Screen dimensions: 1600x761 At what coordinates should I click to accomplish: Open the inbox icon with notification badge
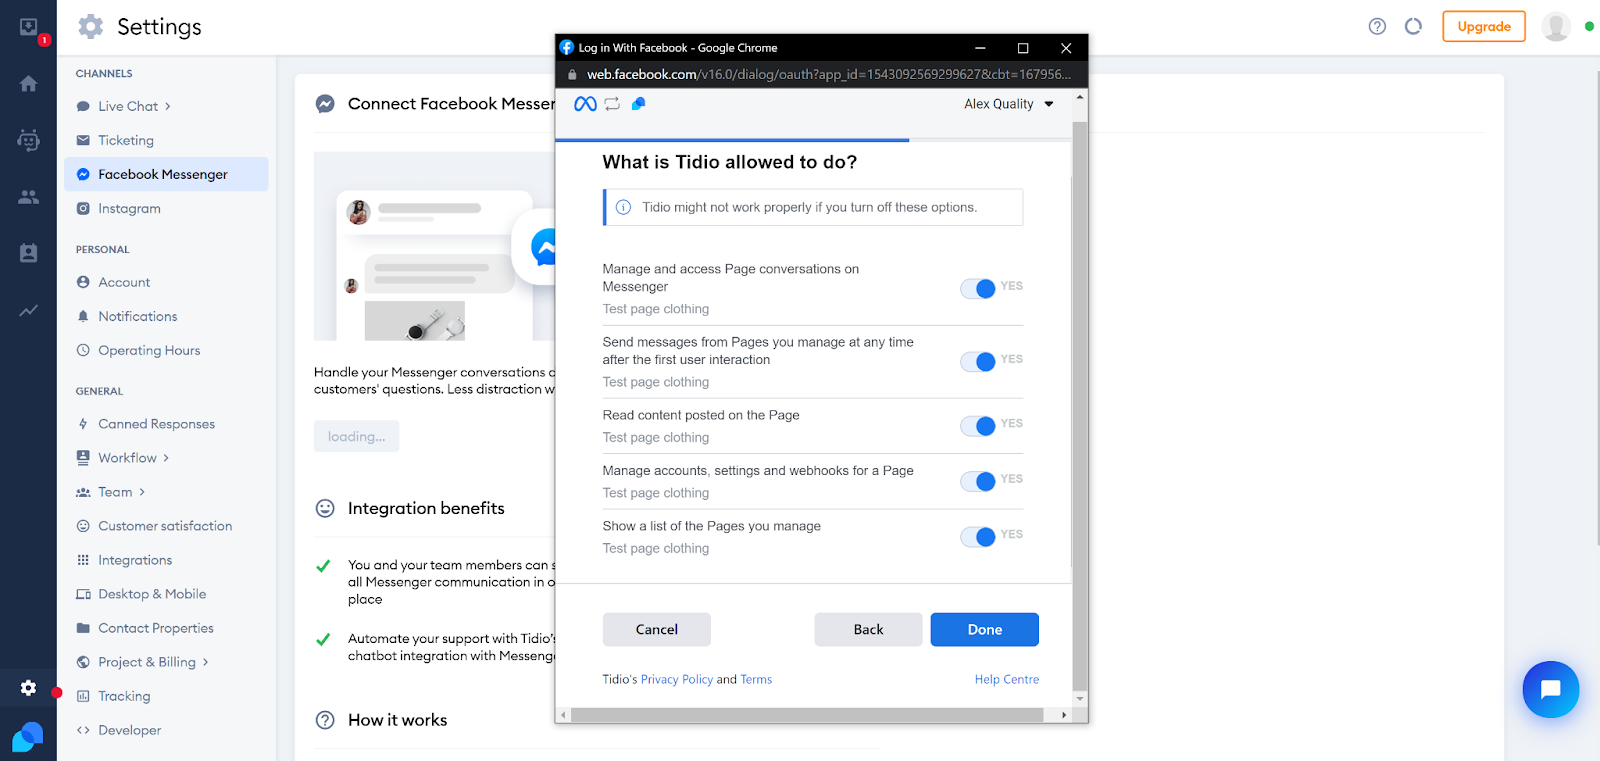tap(29, 28)
